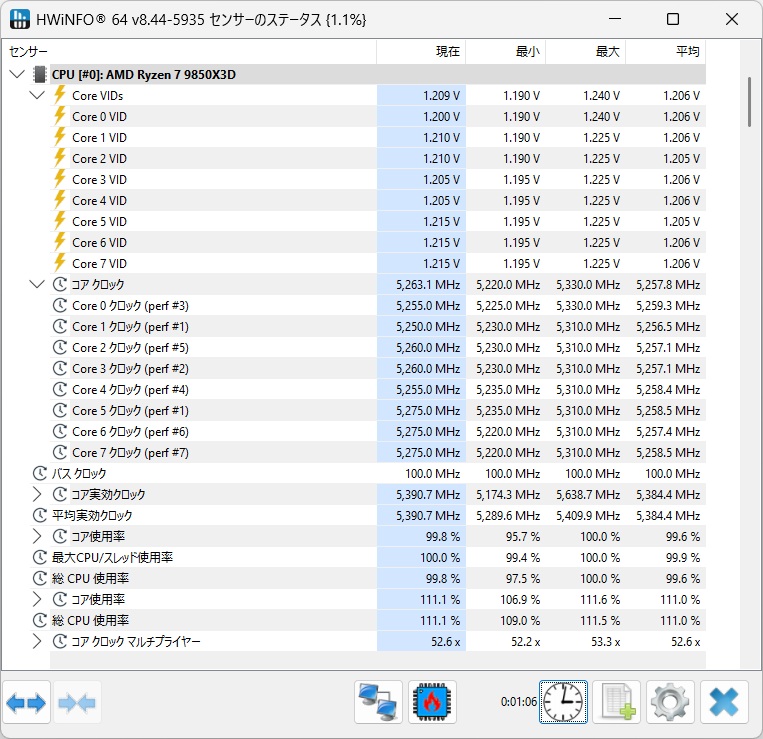
Task: Start logging with document plus icon
Action: coord(616,703)
